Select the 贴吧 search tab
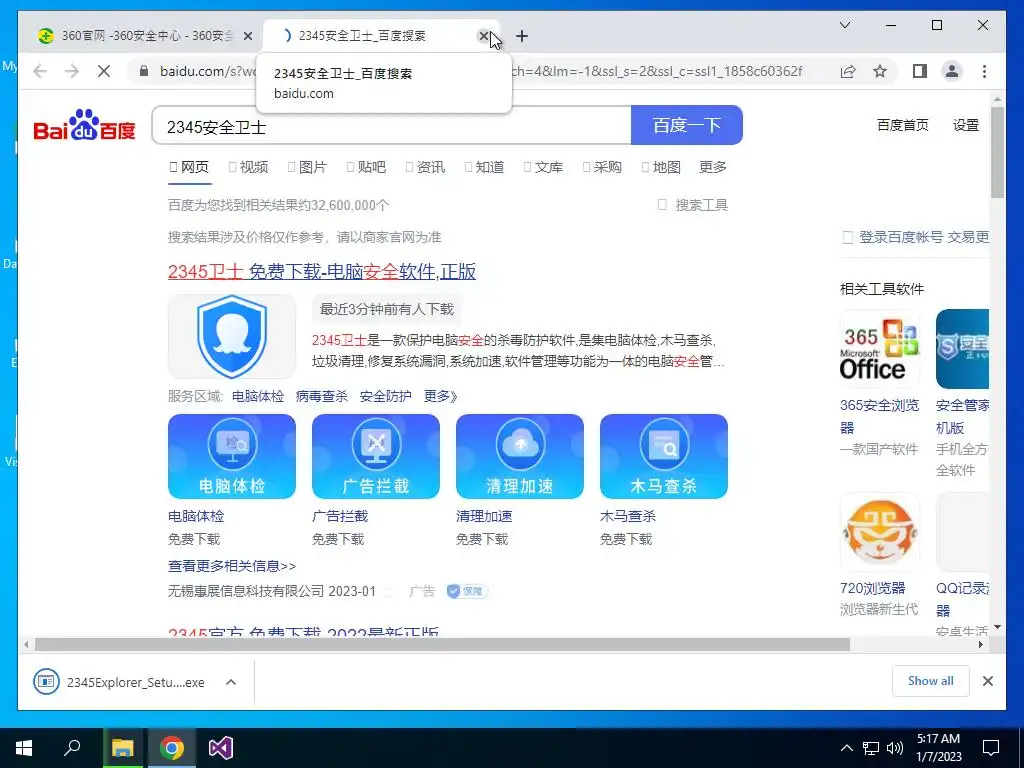Viewport: 1024px width, 768px height. pyautogui.click(x=366, y=167)
